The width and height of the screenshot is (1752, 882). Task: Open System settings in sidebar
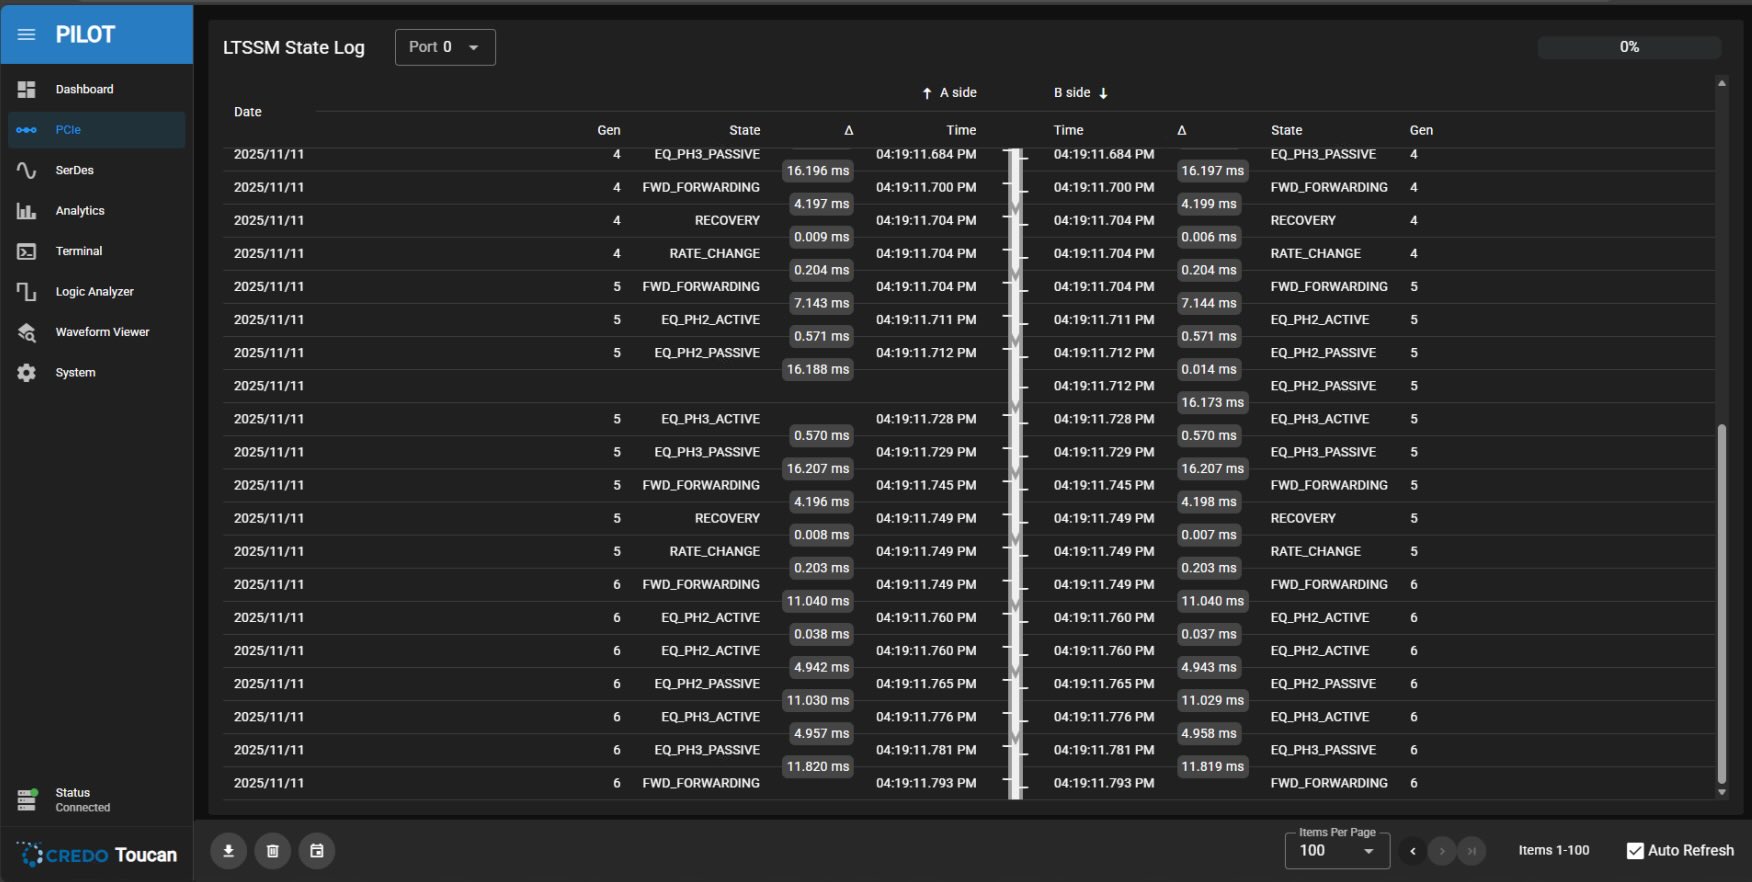point(75,373)
